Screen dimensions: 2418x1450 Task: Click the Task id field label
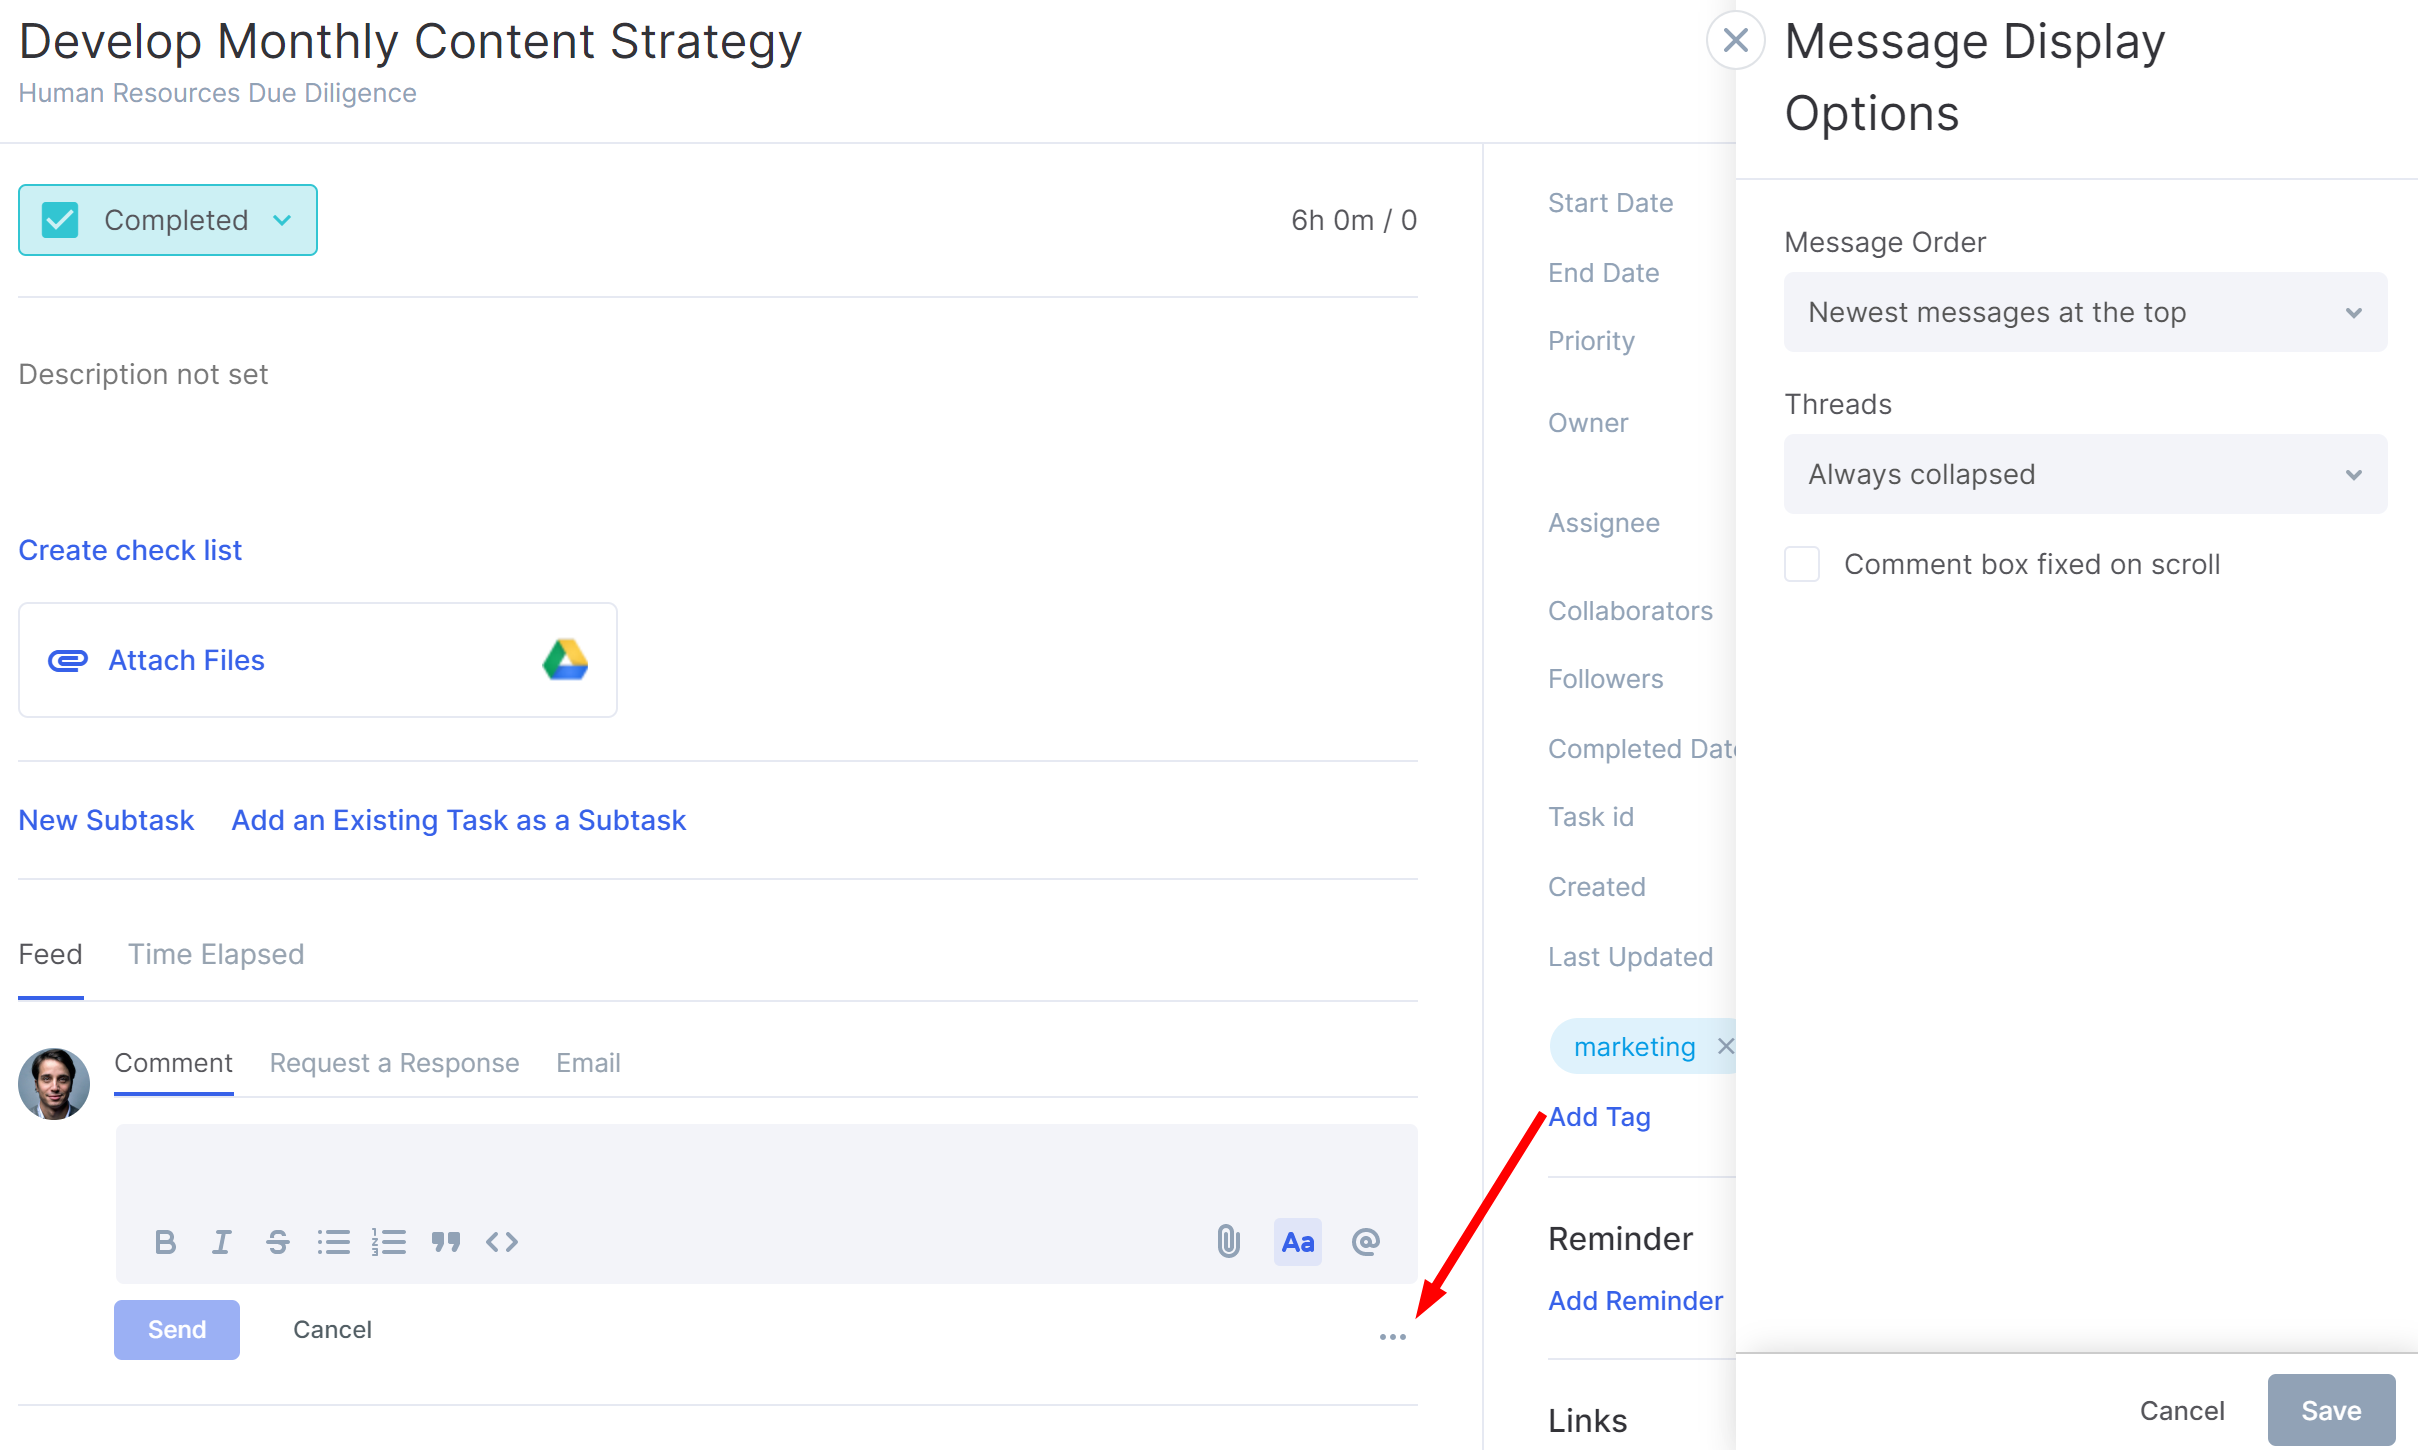(1591, 817)
